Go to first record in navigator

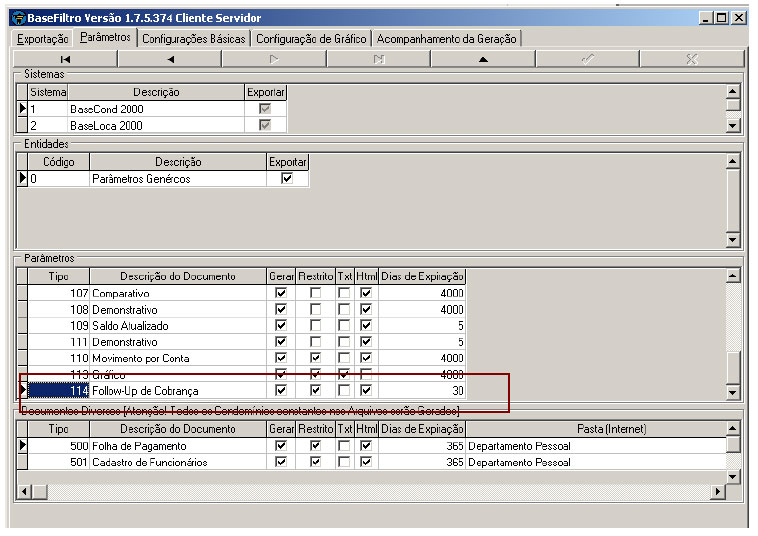pyautogui.click(x=66, y=59)
